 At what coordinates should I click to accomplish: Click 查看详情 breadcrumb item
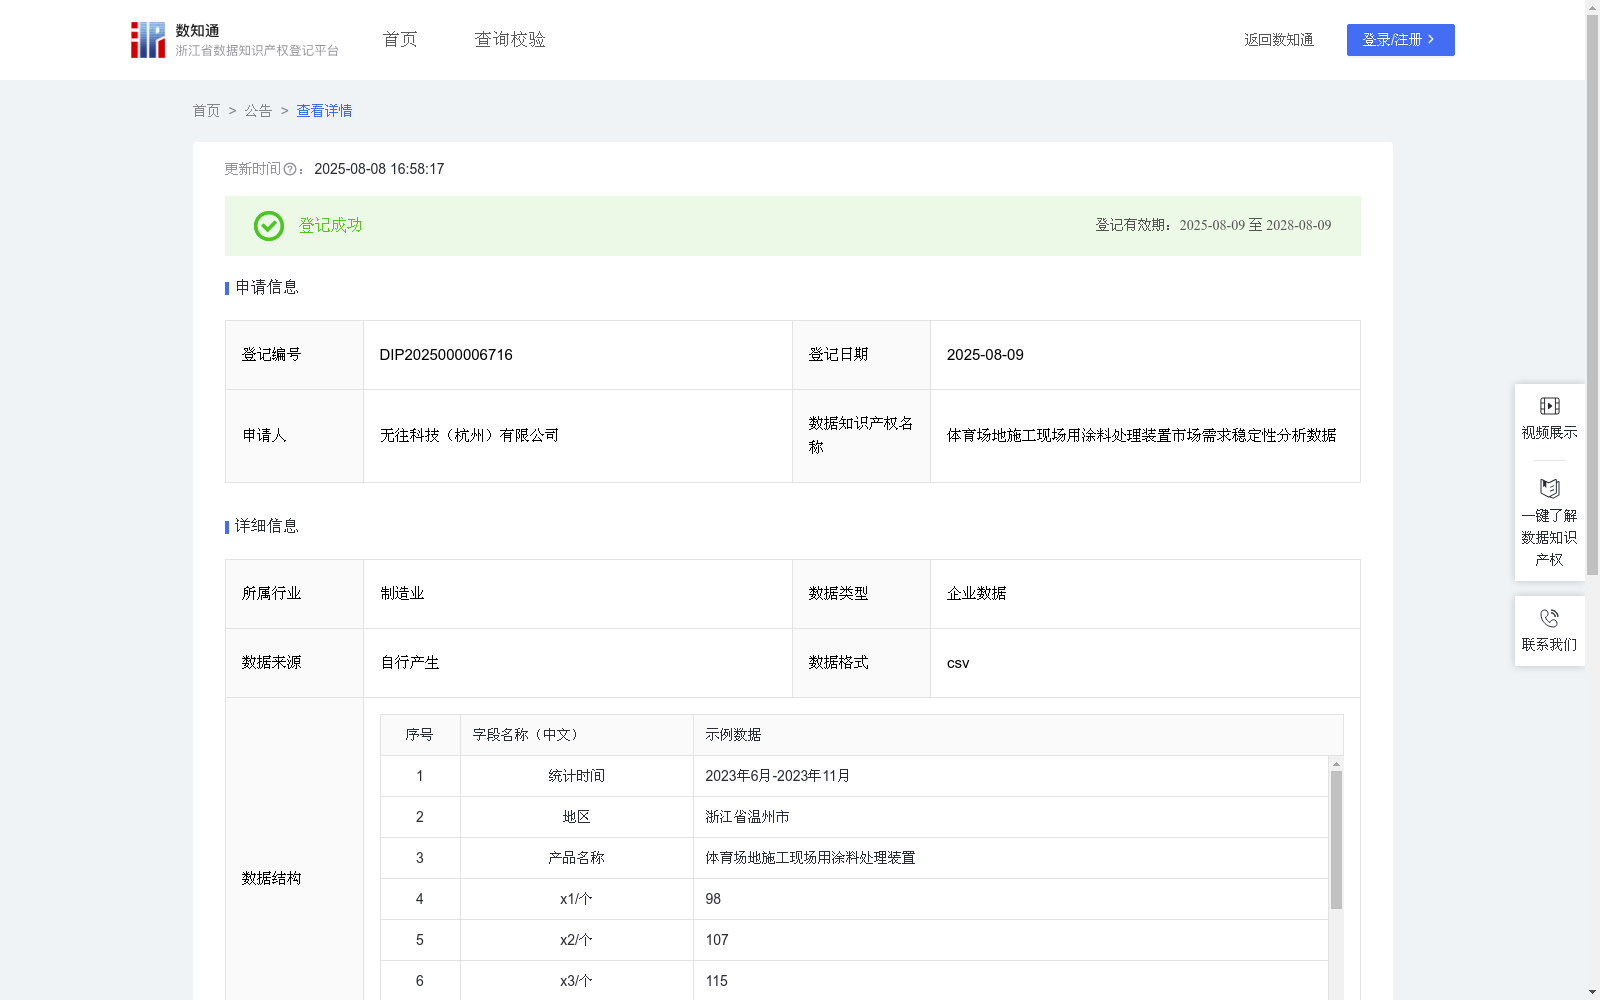pyautogui.click(x=324, y=111)
